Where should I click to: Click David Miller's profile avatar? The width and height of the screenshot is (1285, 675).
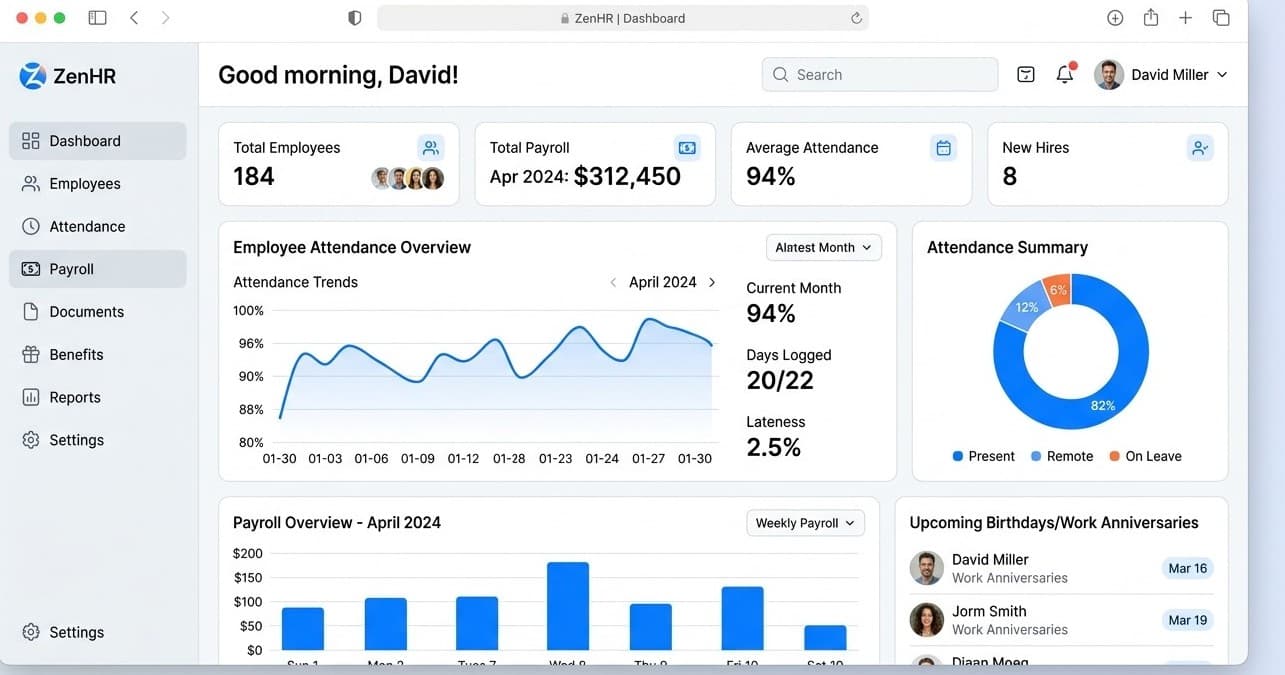[x=1109, y=75]
